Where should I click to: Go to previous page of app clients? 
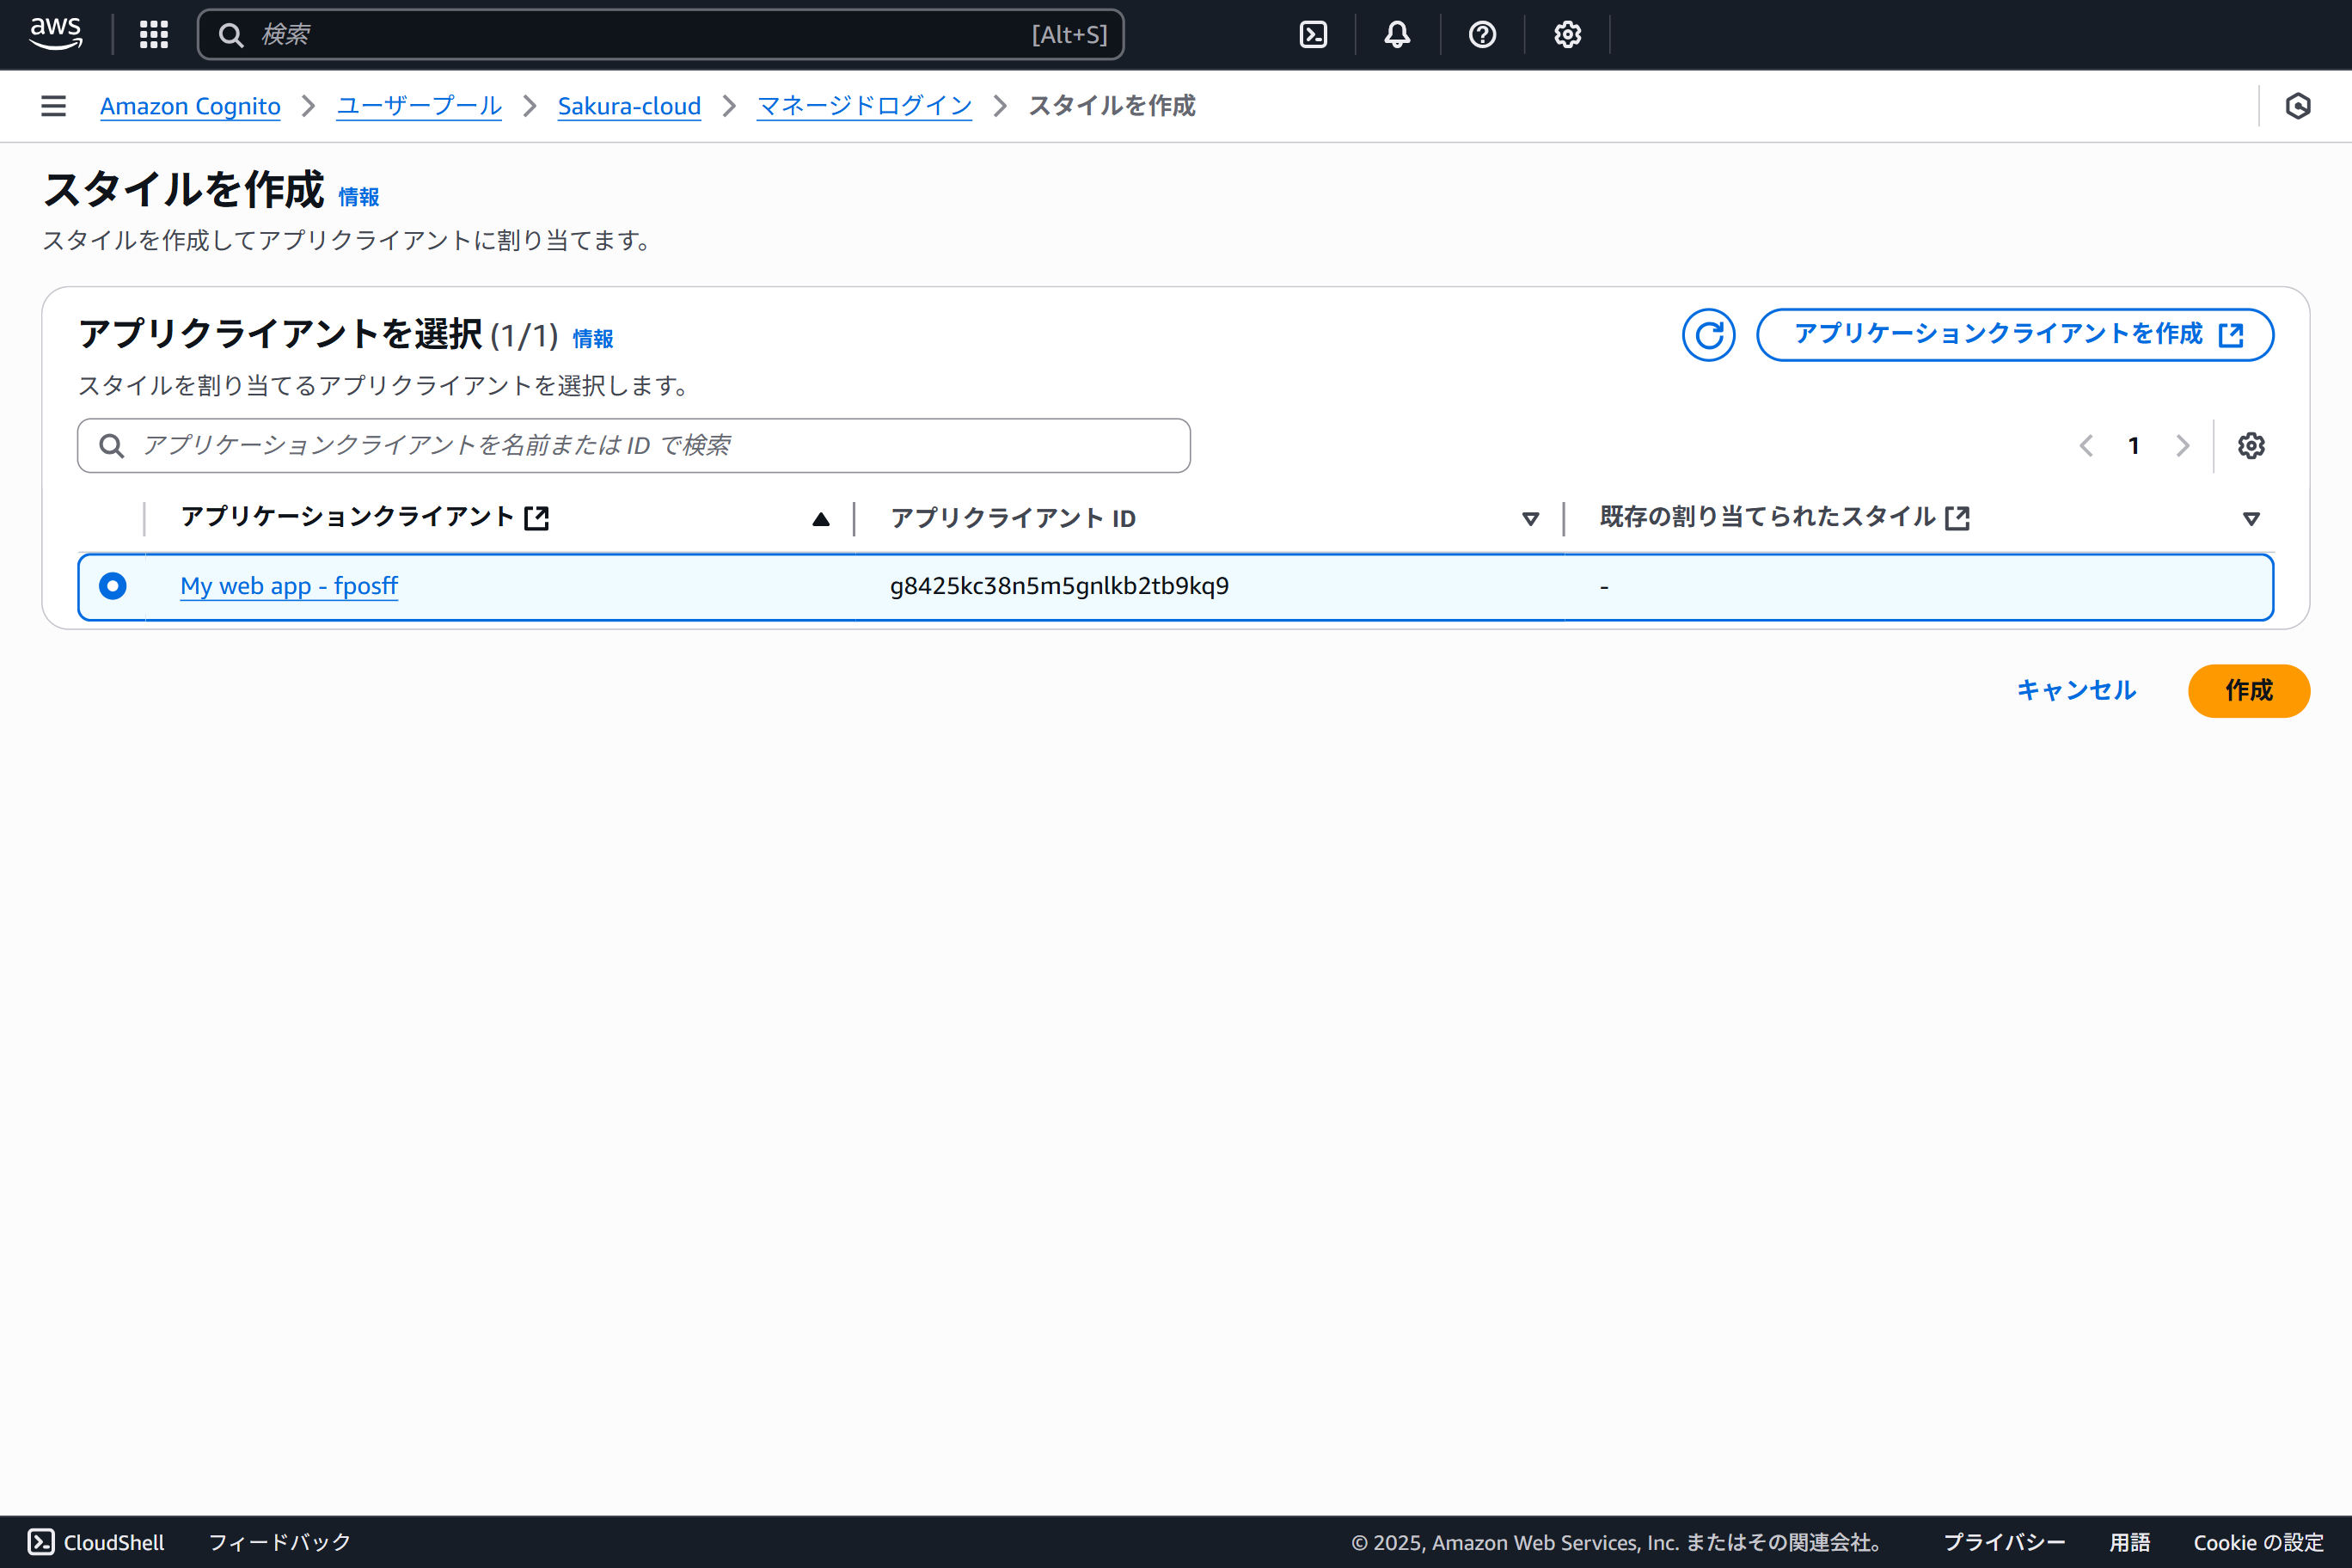coord(2086,446)
